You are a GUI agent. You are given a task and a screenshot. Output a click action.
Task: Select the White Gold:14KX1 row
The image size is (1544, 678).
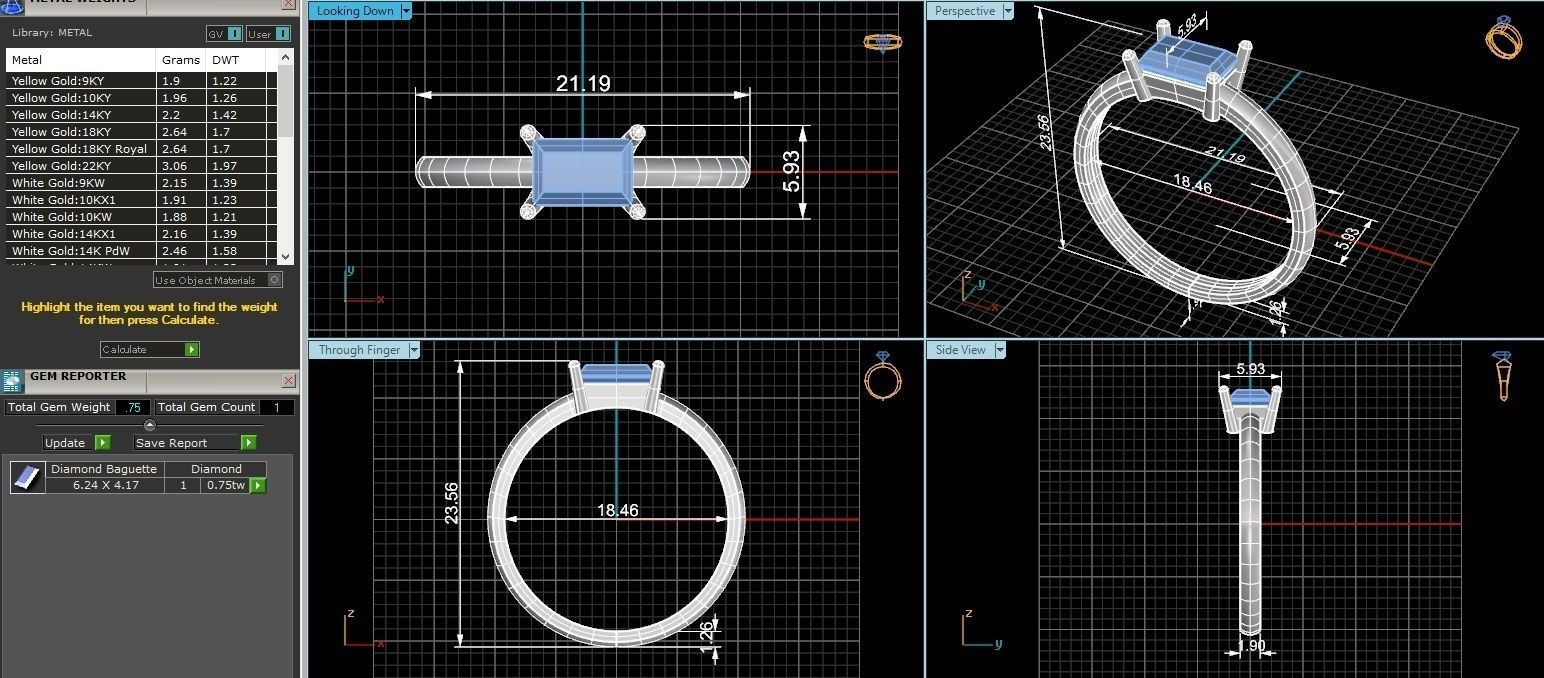click(x=142, y=234)
